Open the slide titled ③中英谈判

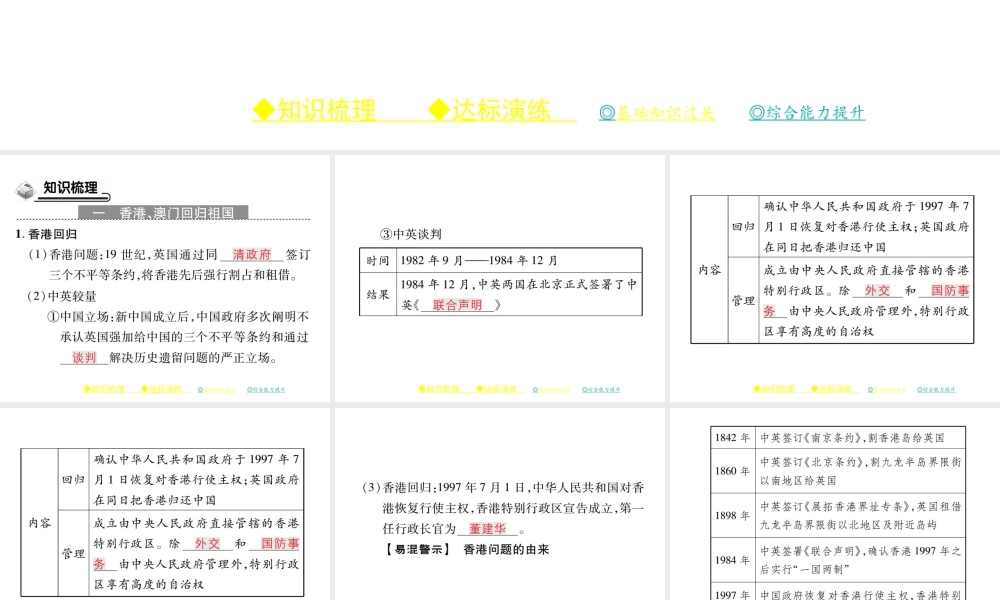click(x=500, y=278)
